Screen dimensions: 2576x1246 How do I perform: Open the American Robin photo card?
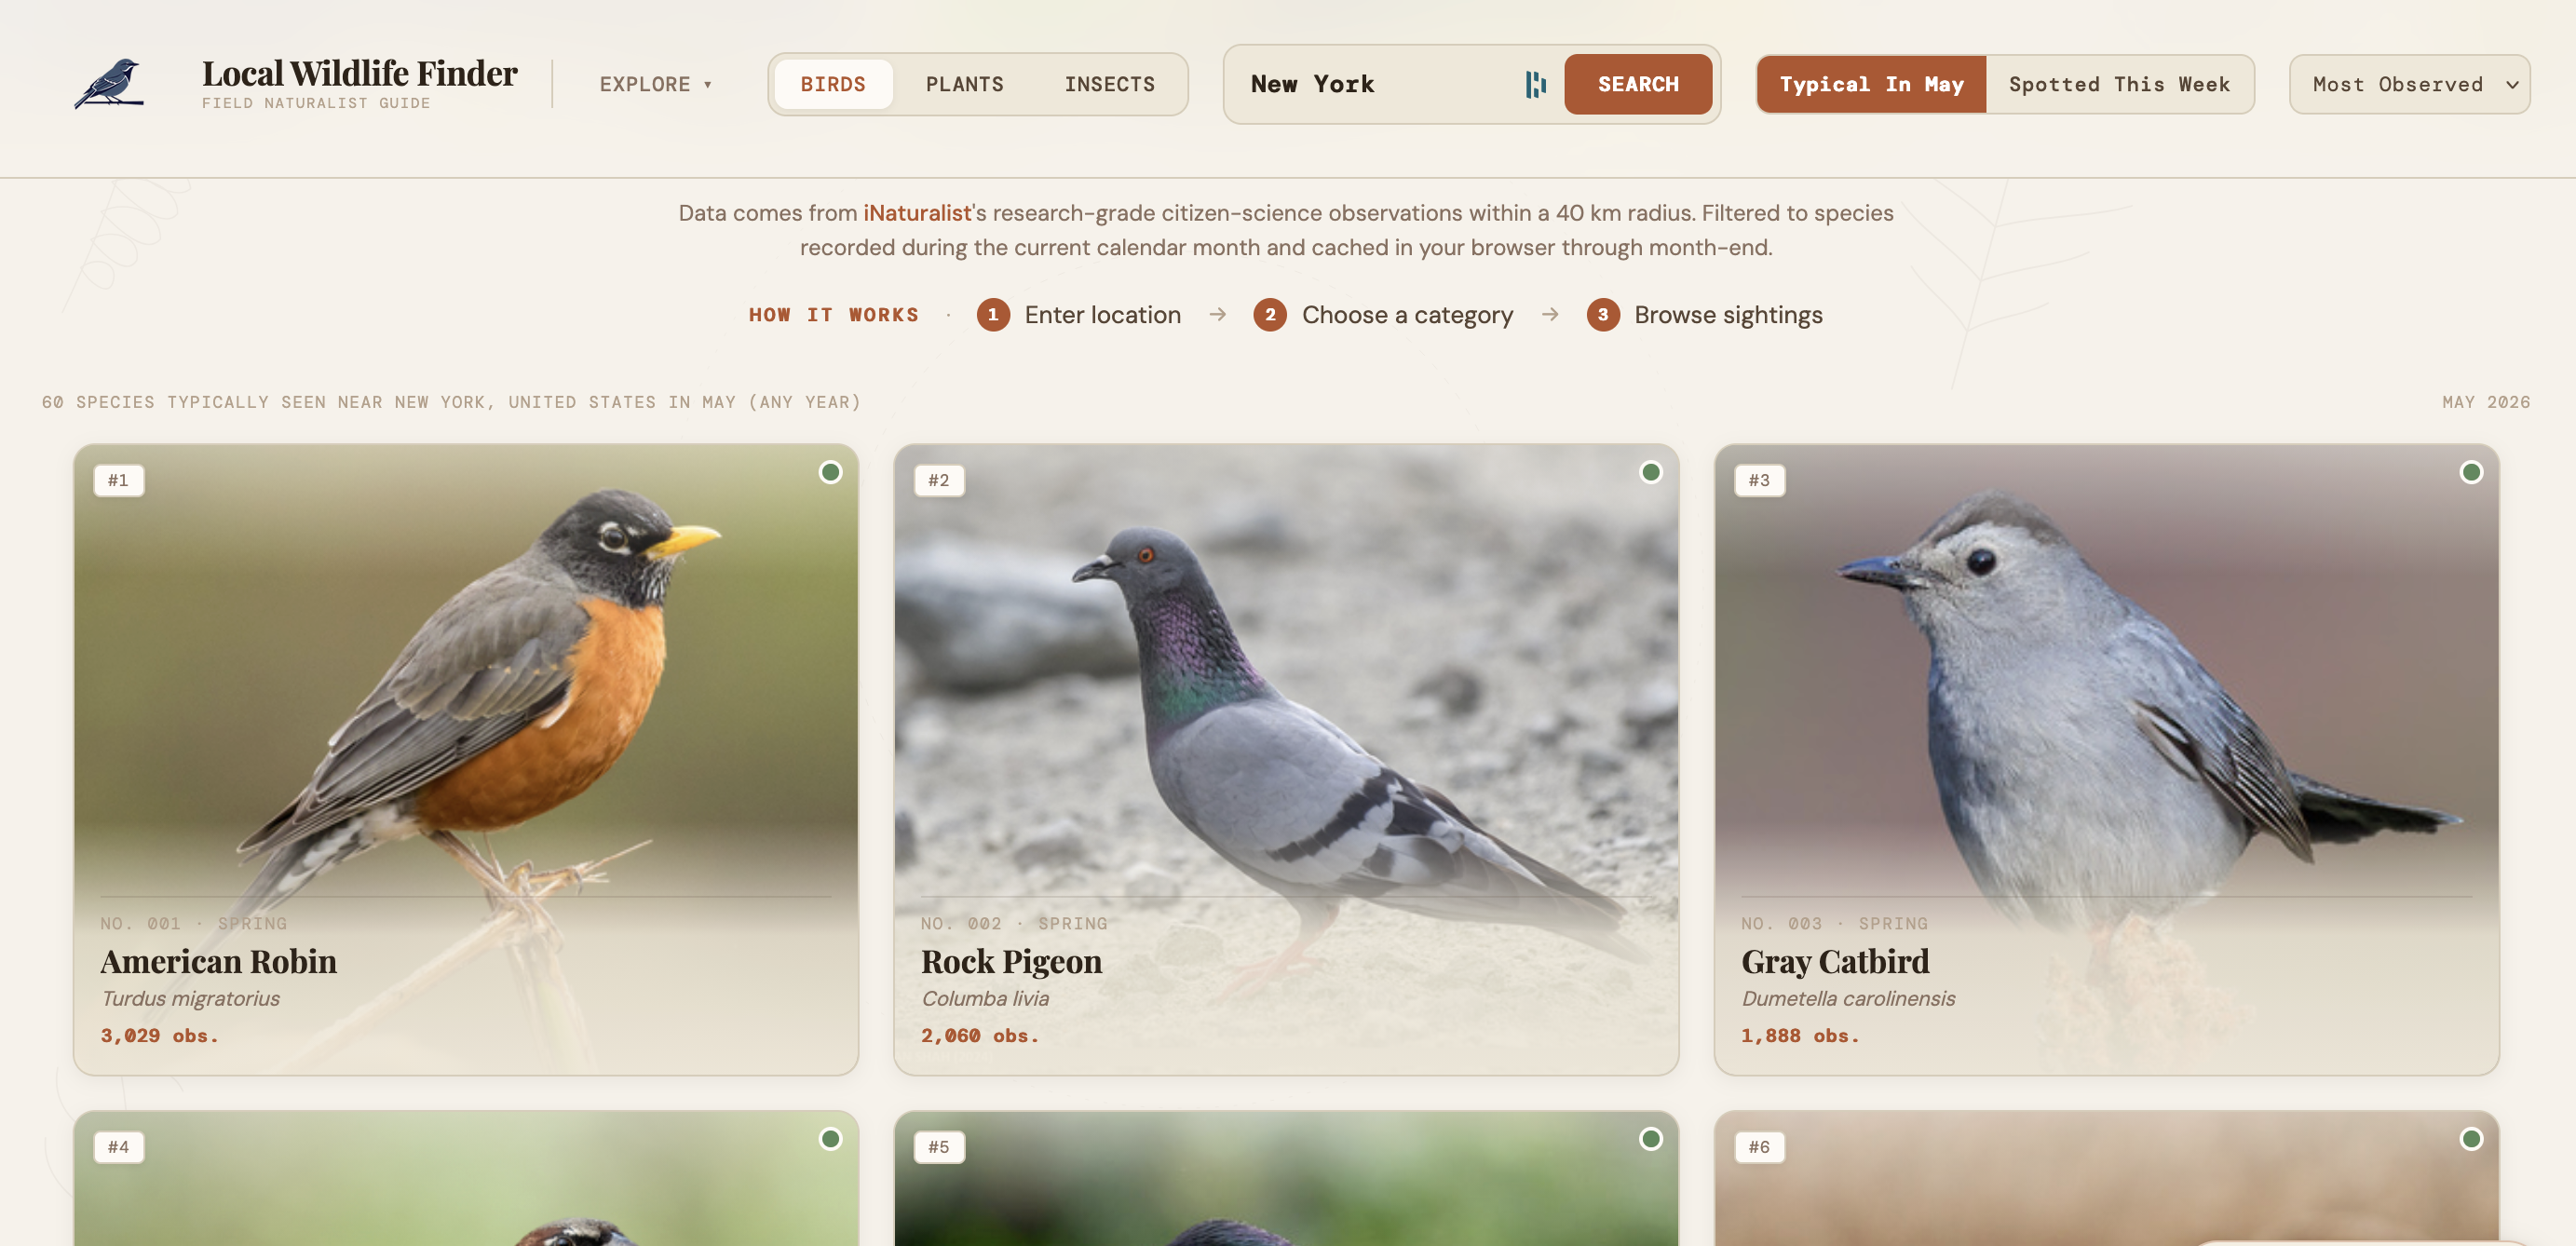(x=465, y=760)
